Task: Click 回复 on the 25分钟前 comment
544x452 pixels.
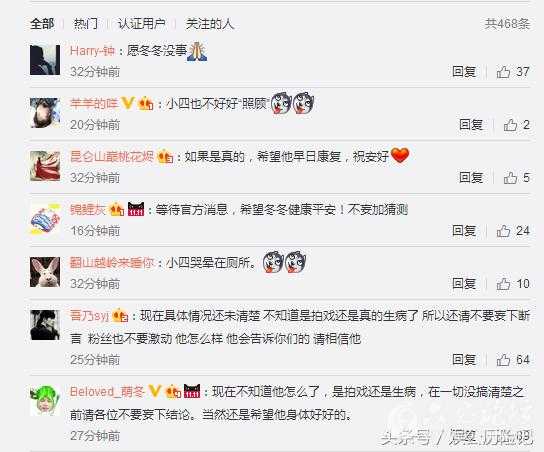Action: pyautogui.click(x=464, y=360)
